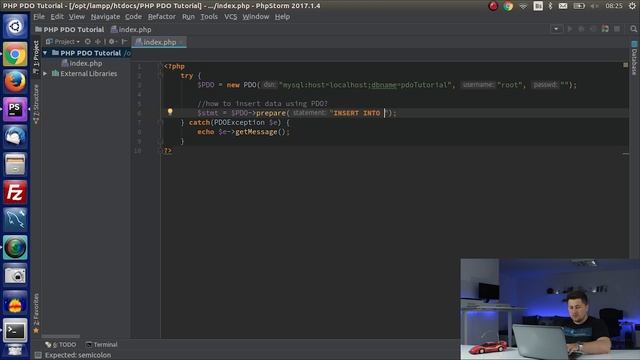The image size is (640, 360).
Task: Click the 'INSERT INTO' string in code
Action: pos(357,113)
